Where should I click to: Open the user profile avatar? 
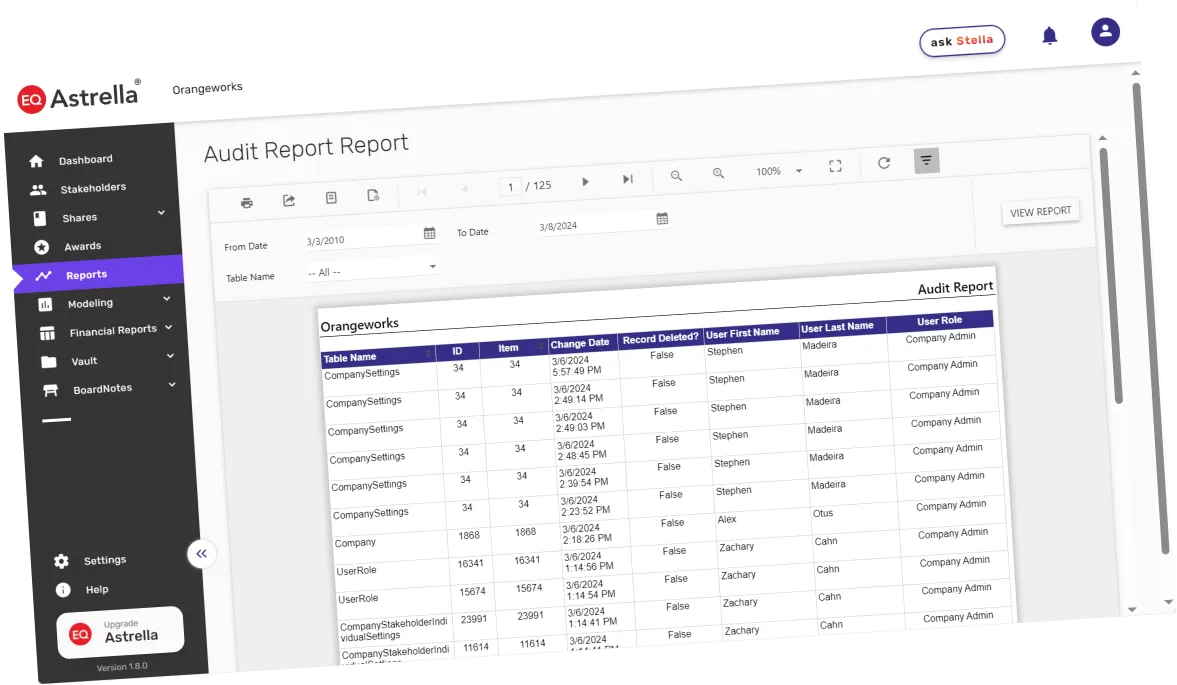click(x=1105, y=33)
